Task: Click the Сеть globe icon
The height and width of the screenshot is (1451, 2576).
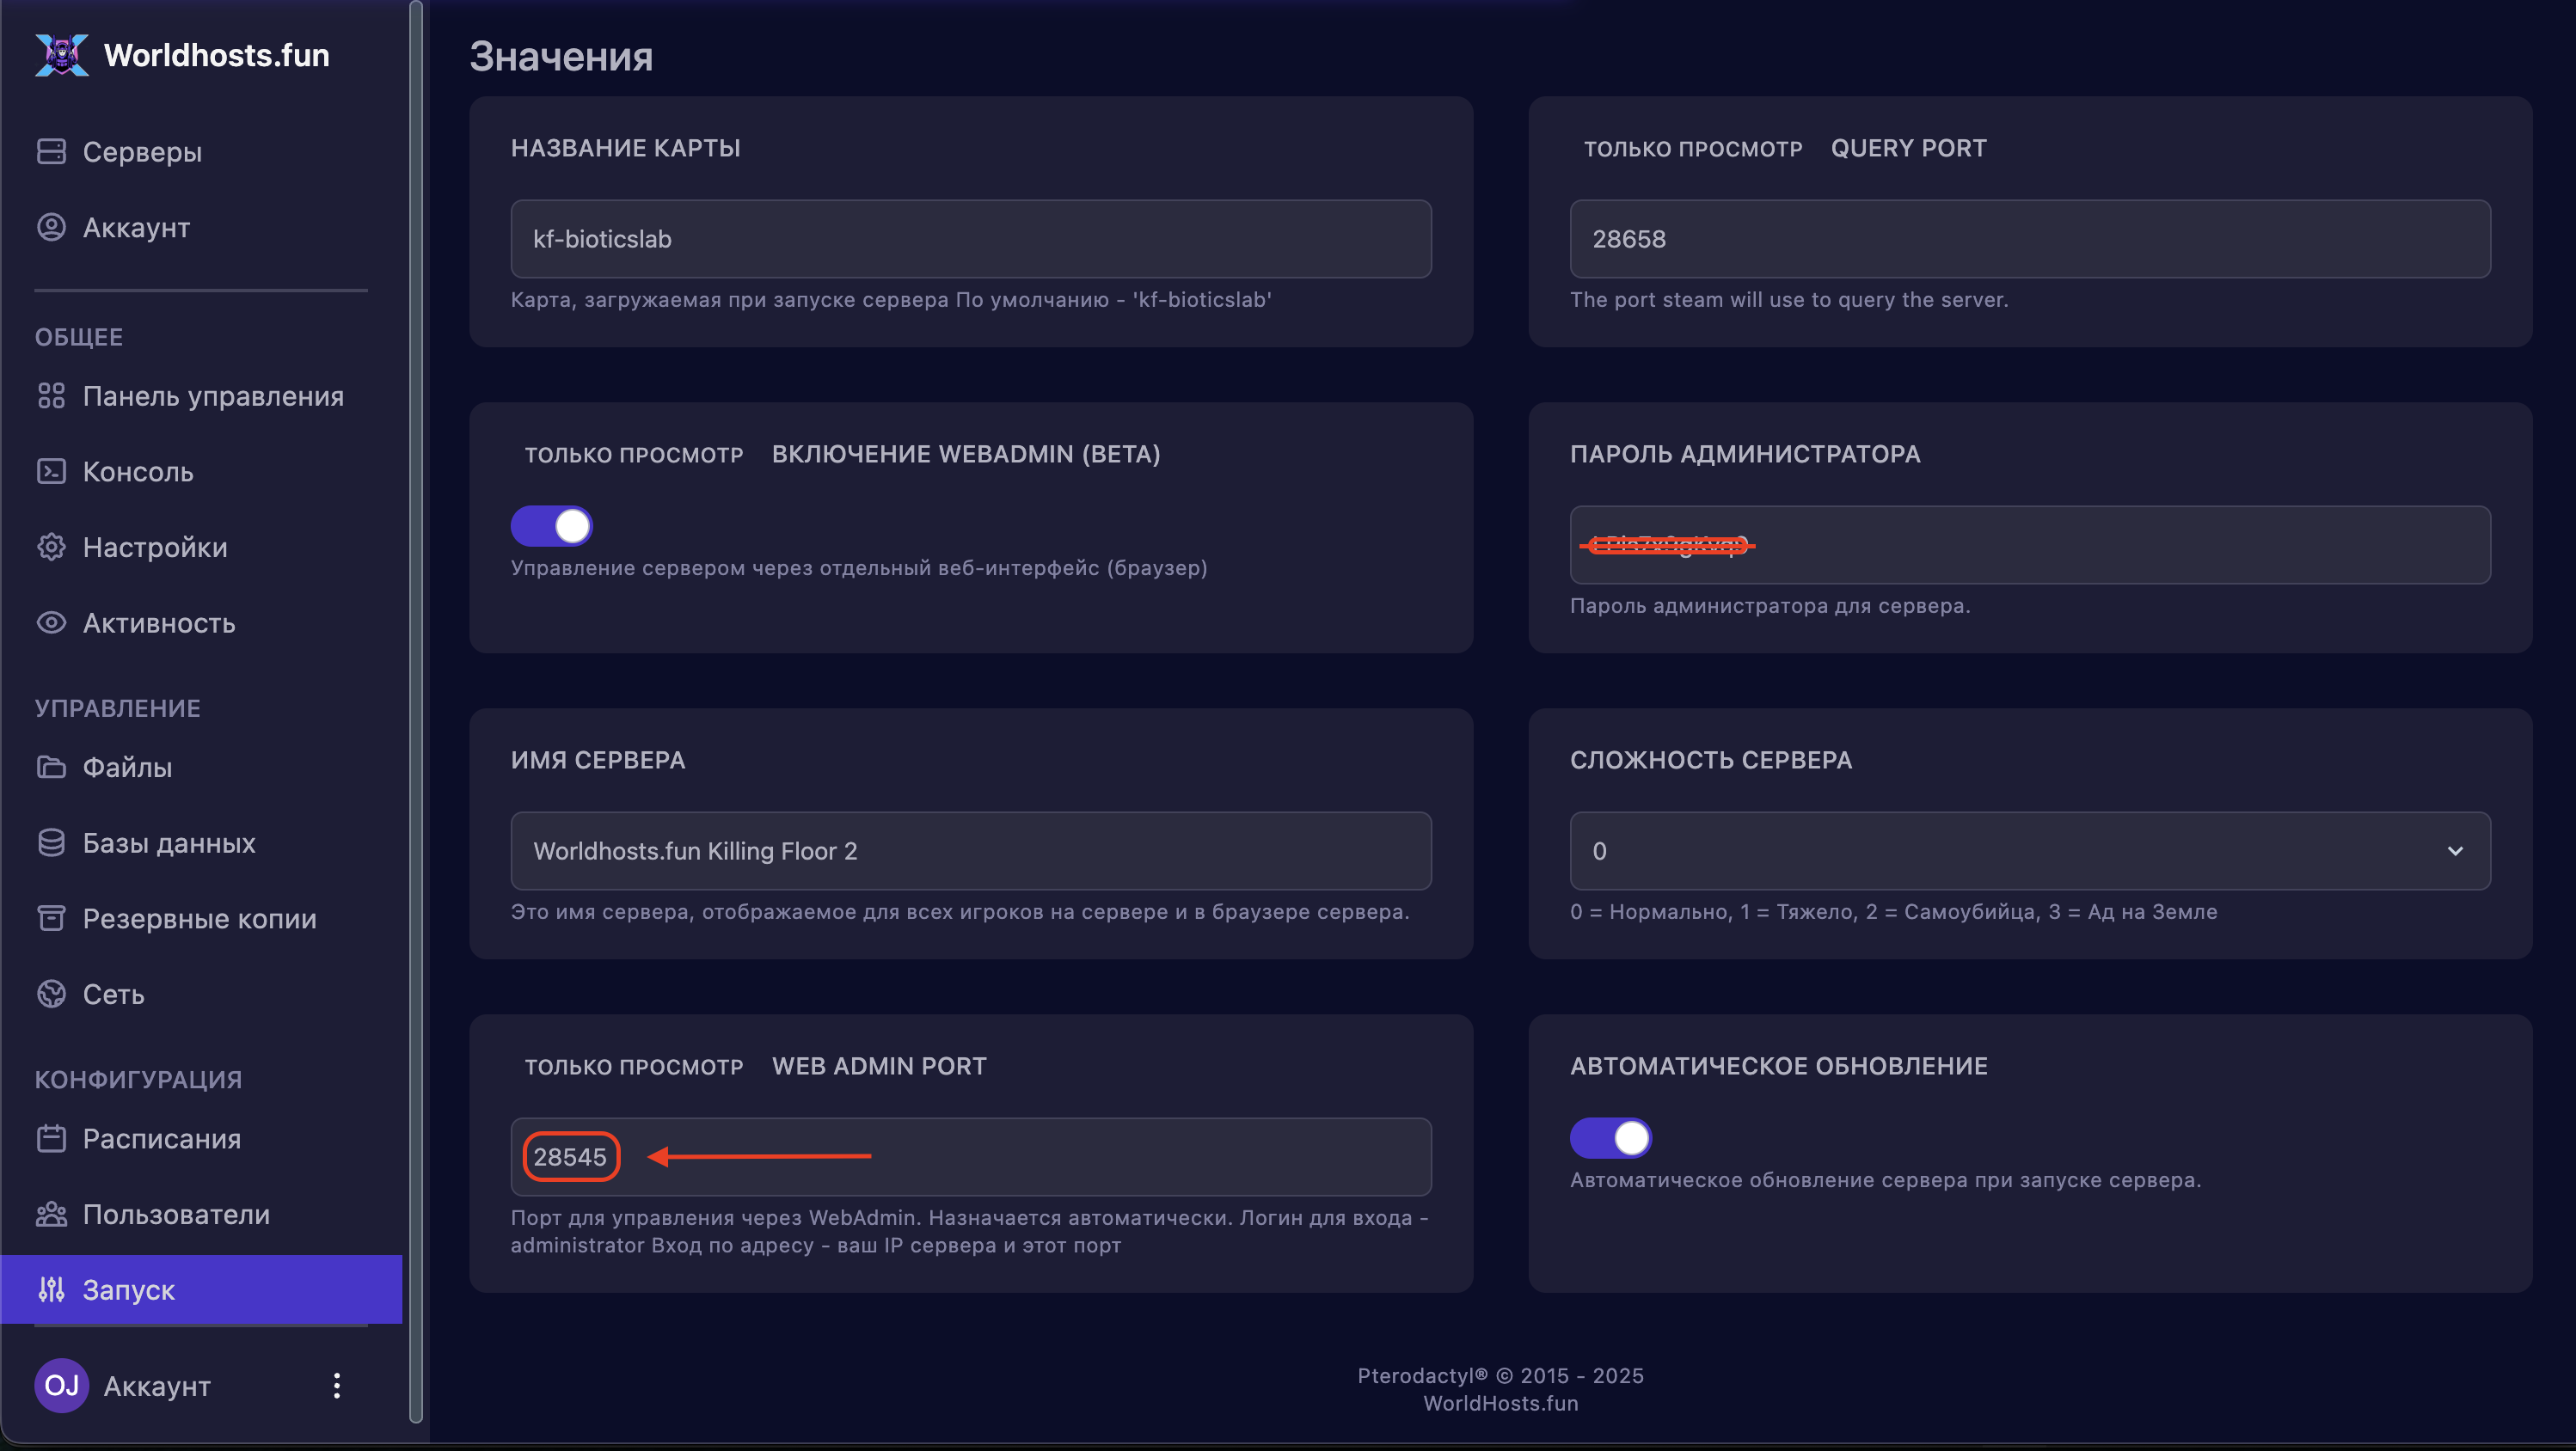Action: pyautogui.click(x=51, y=994)
